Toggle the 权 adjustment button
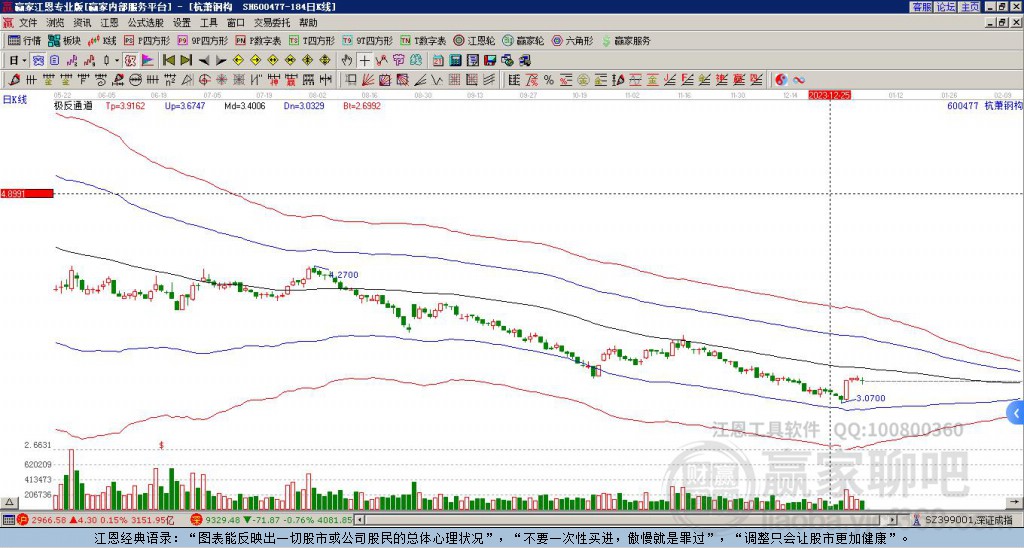Image resolution: width=1024 pixels, height=548 pixels. tap(130, 61)
